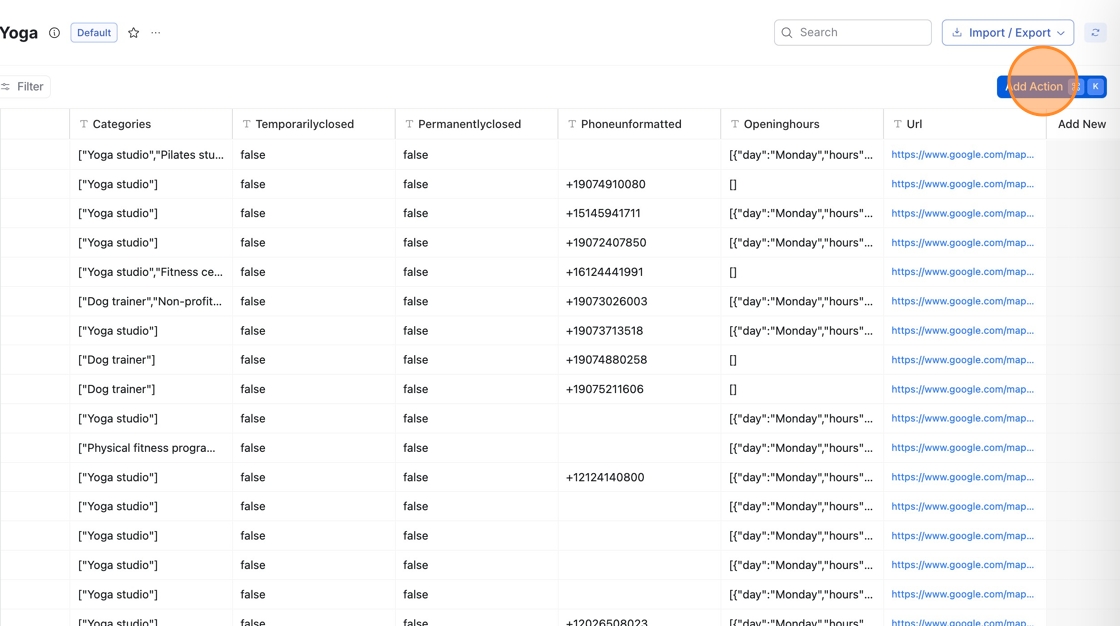This screenshot has height=626, width=1120.
Task: Open the Filter options
Action: pos(24,86)
